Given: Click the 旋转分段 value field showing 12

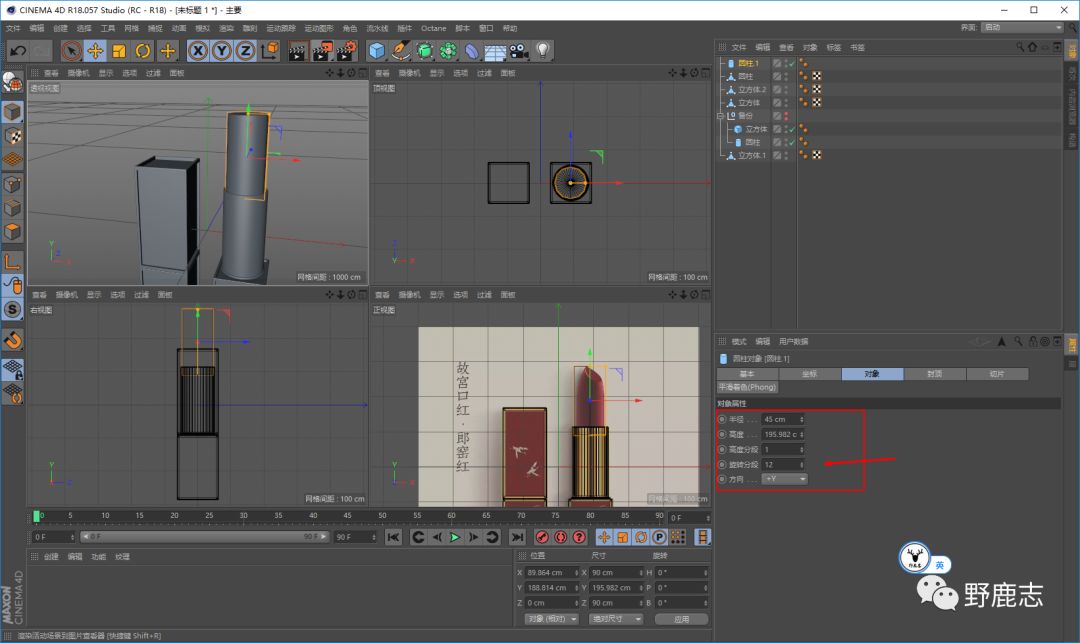Looking at the screenshot, I should (x=782, y=464).
